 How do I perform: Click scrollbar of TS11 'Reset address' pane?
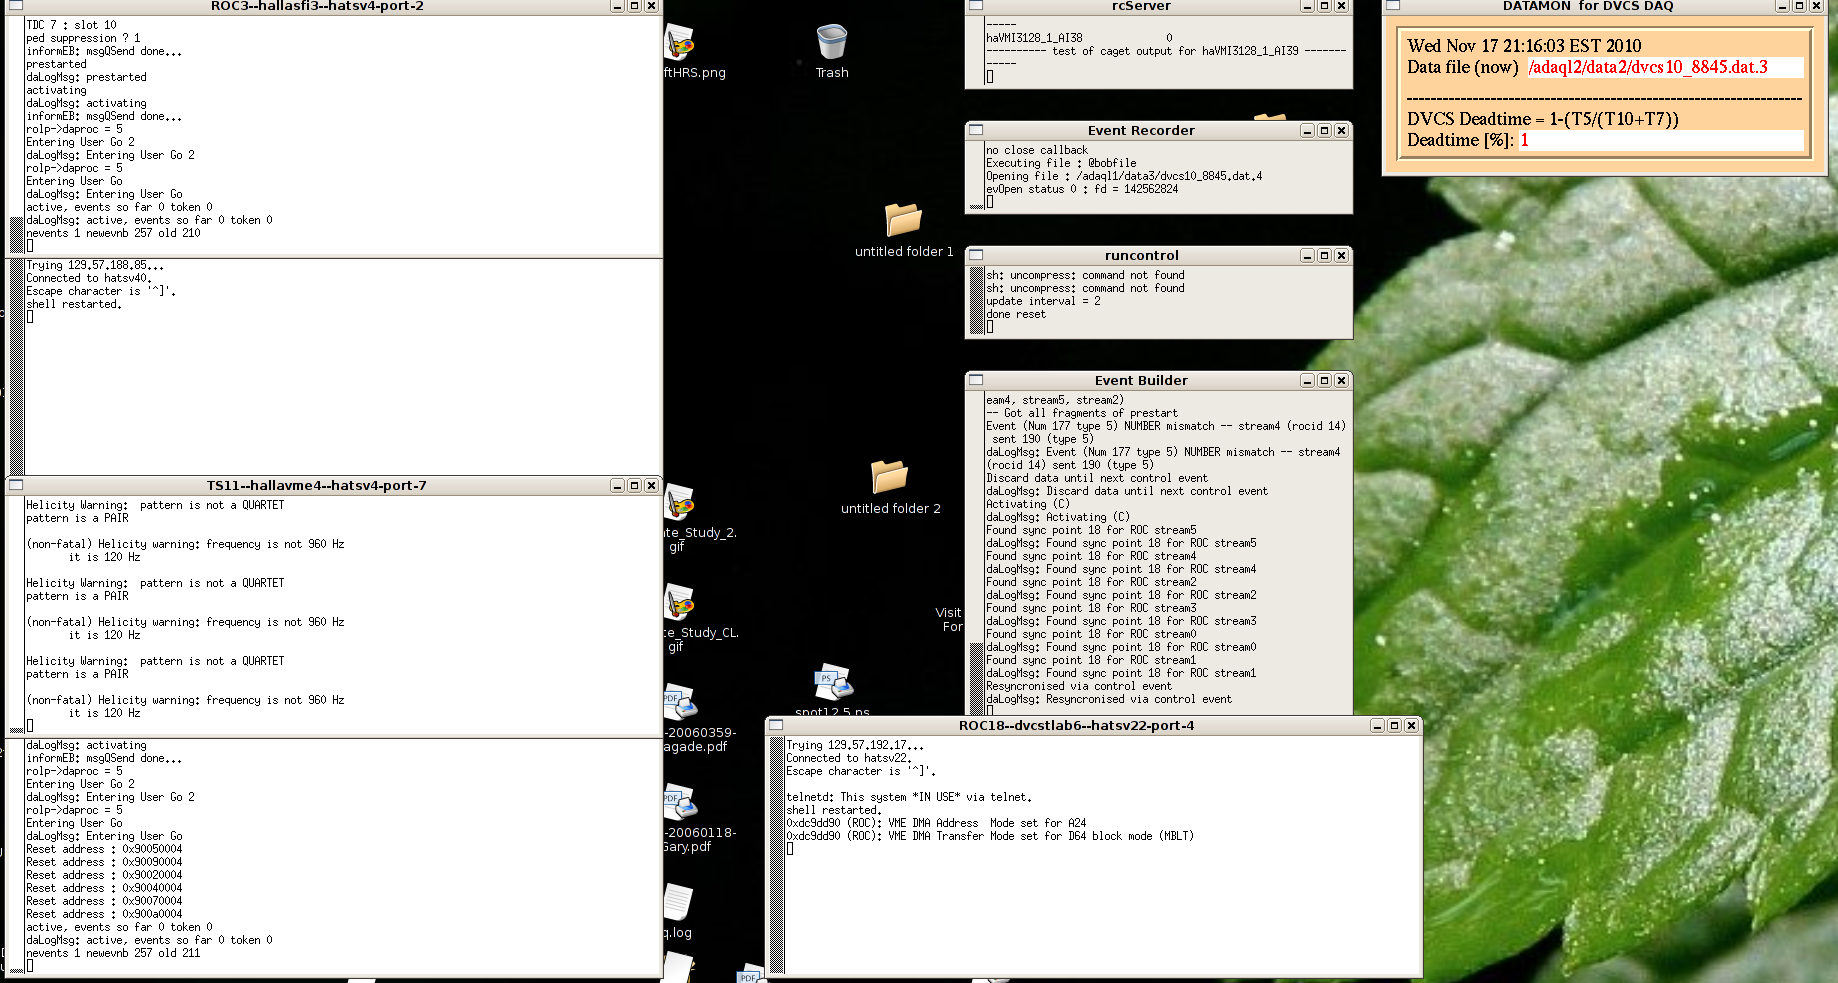tap(16, 856)
